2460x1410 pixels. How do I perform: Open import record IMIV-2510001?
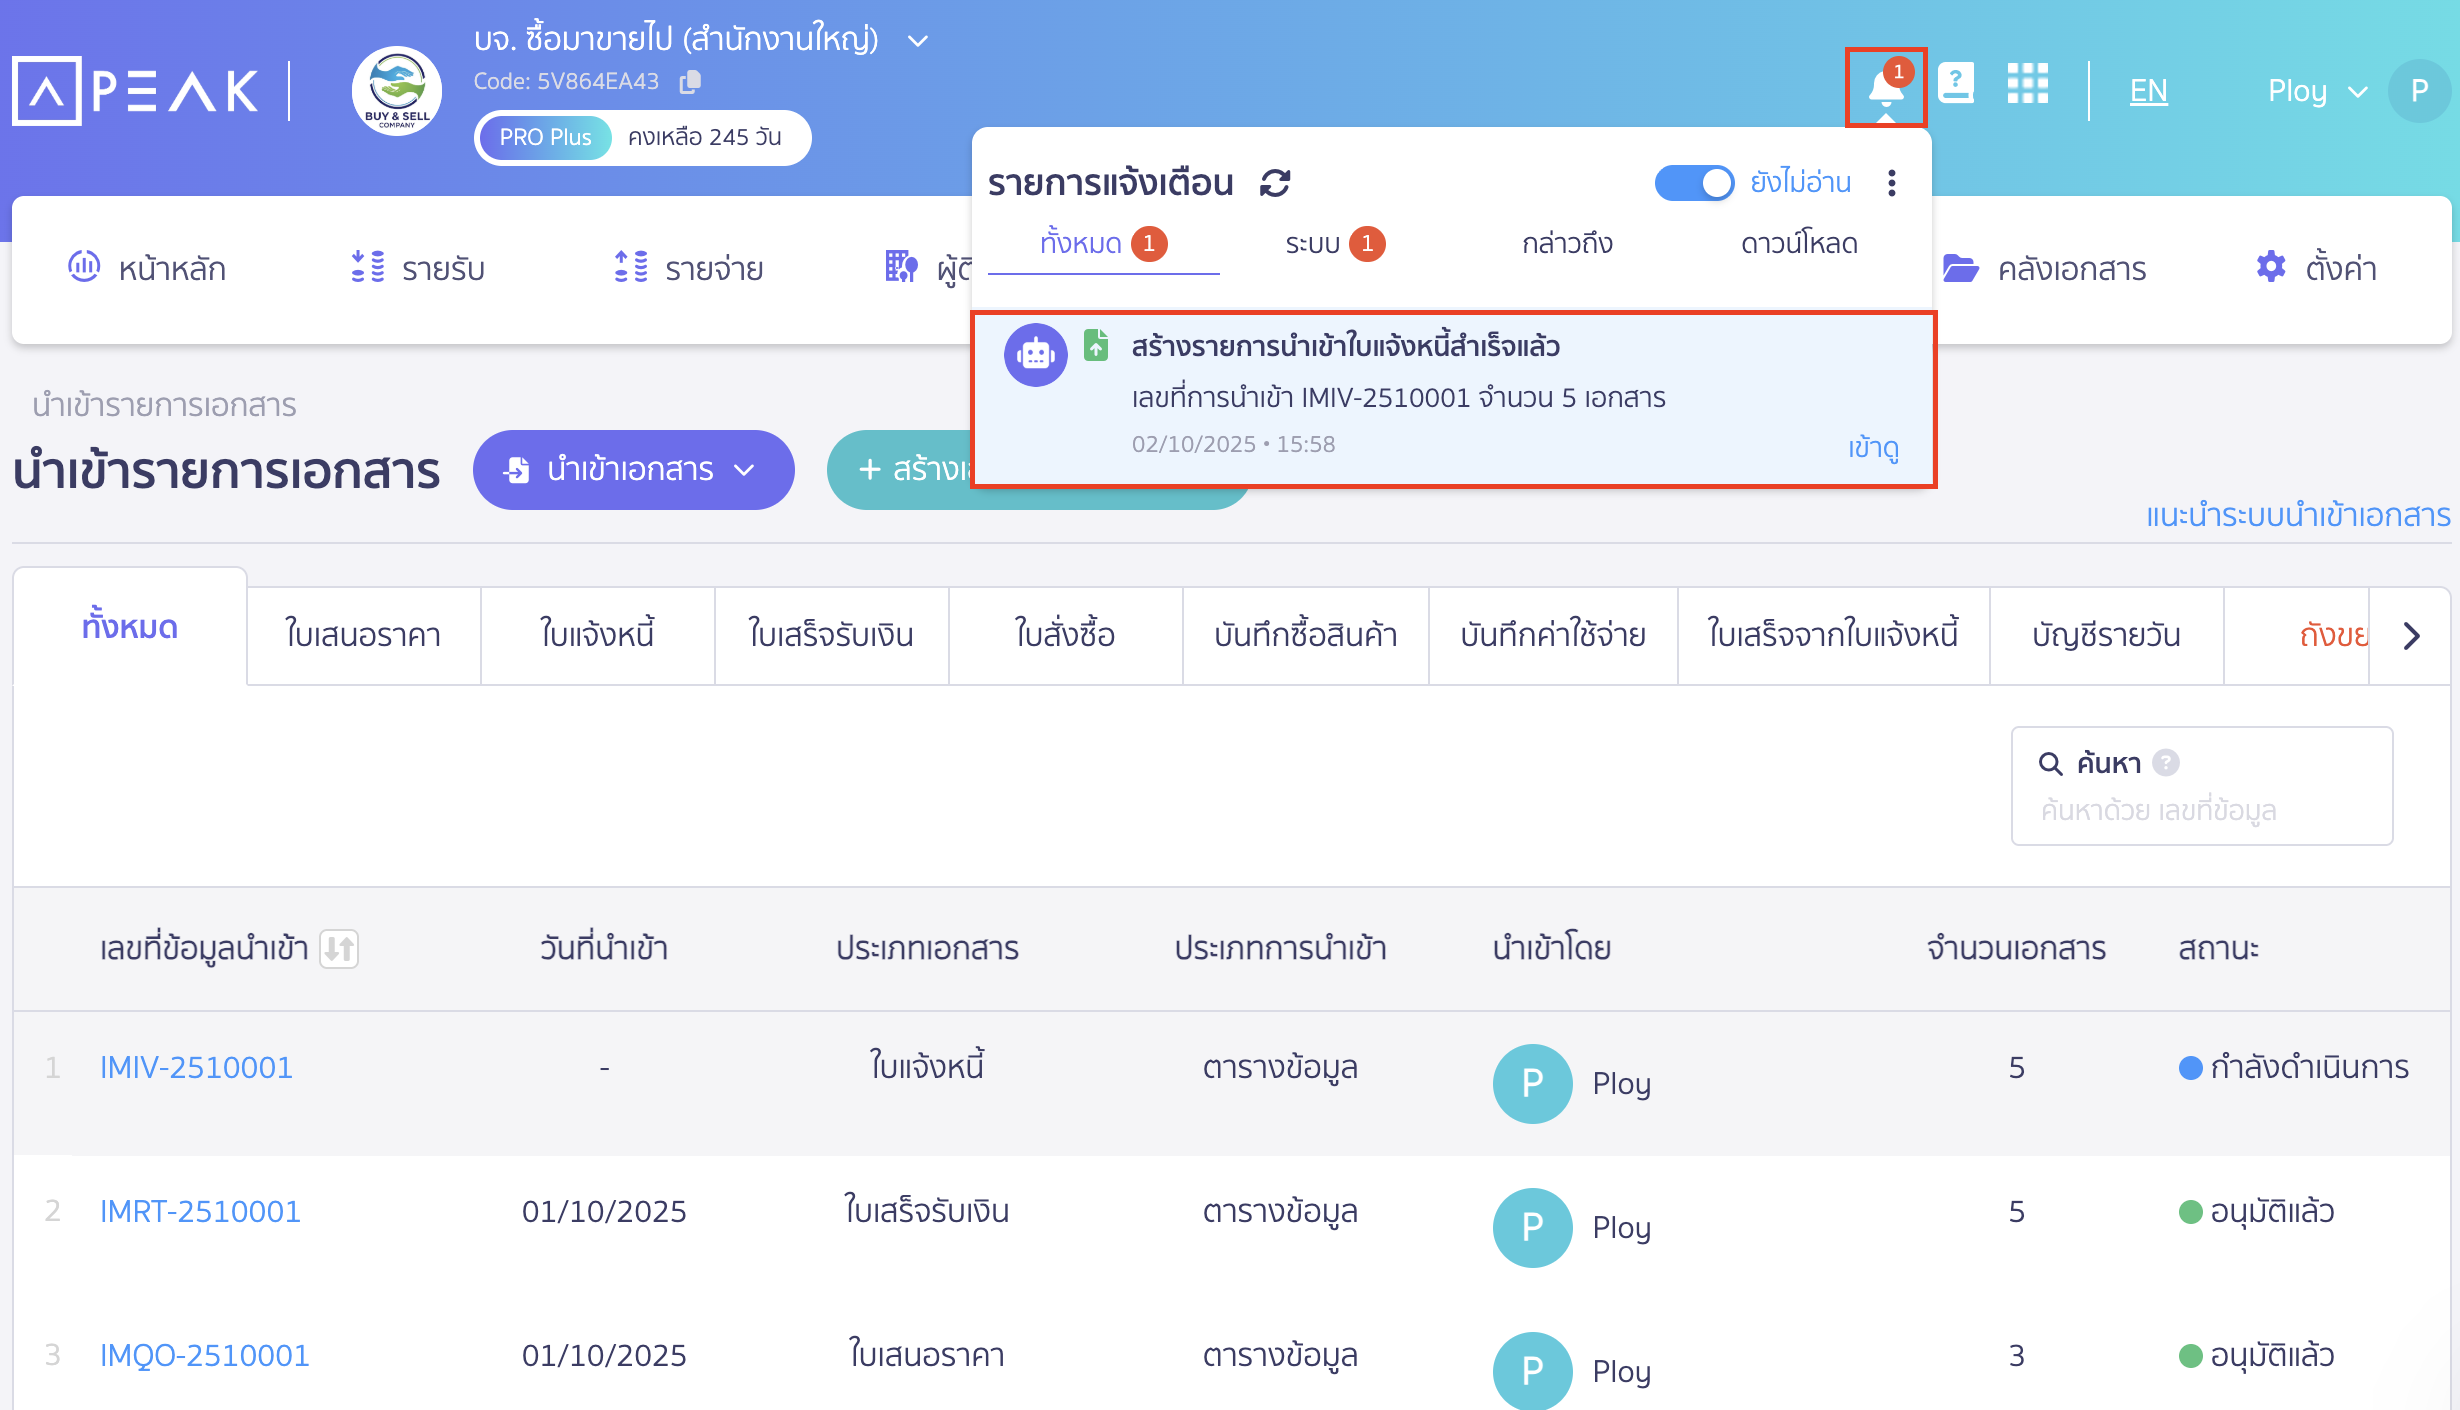pos(196,1067)
